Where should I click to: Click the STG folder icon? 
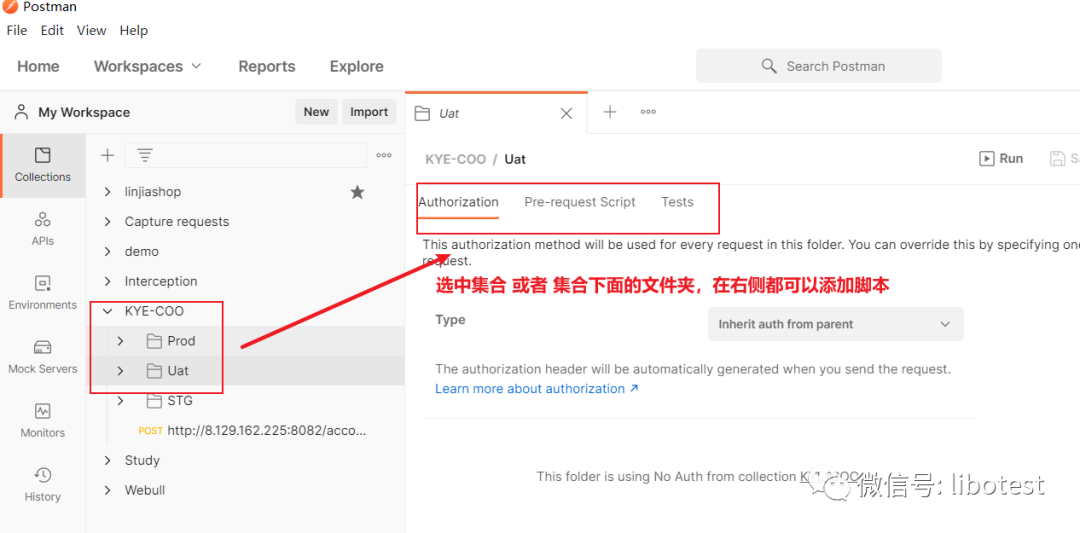[x=154, y=401]
